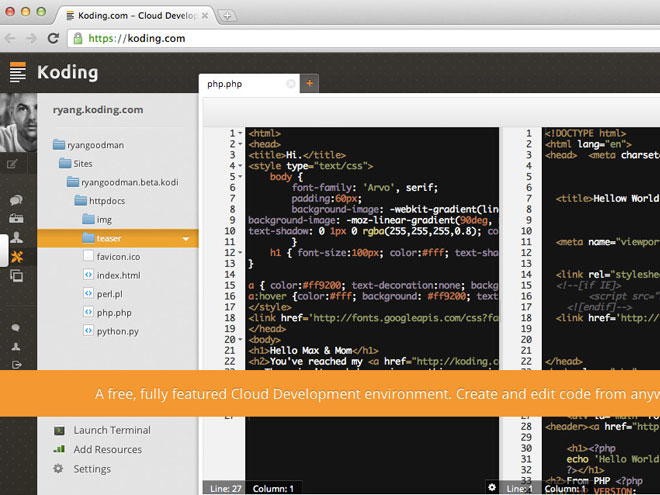Open the Members person icon
The height and width of the screenshot is (495, 660).
(16, 237)
